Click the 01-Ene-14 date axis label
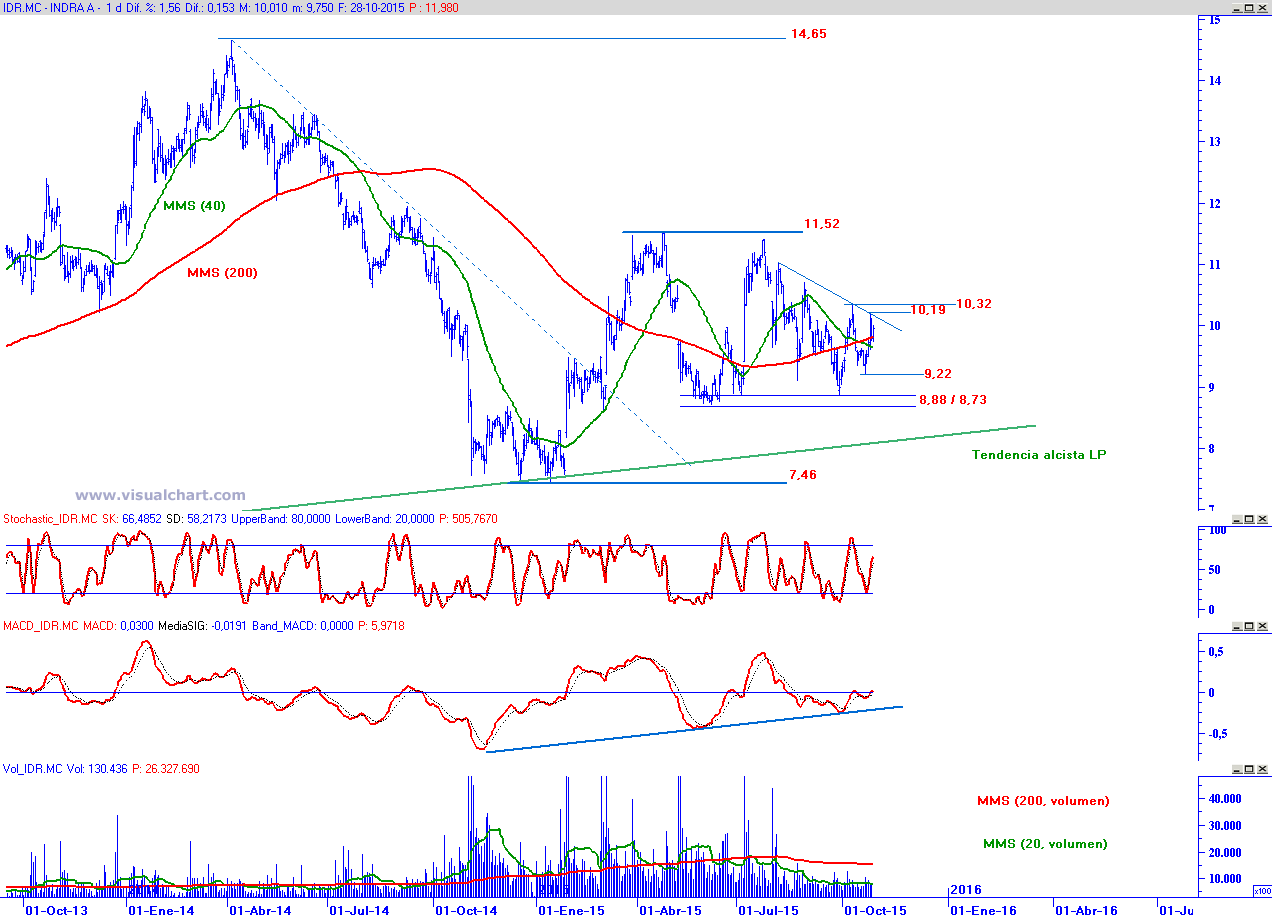 pyautogui.click(x=161, y=910)
